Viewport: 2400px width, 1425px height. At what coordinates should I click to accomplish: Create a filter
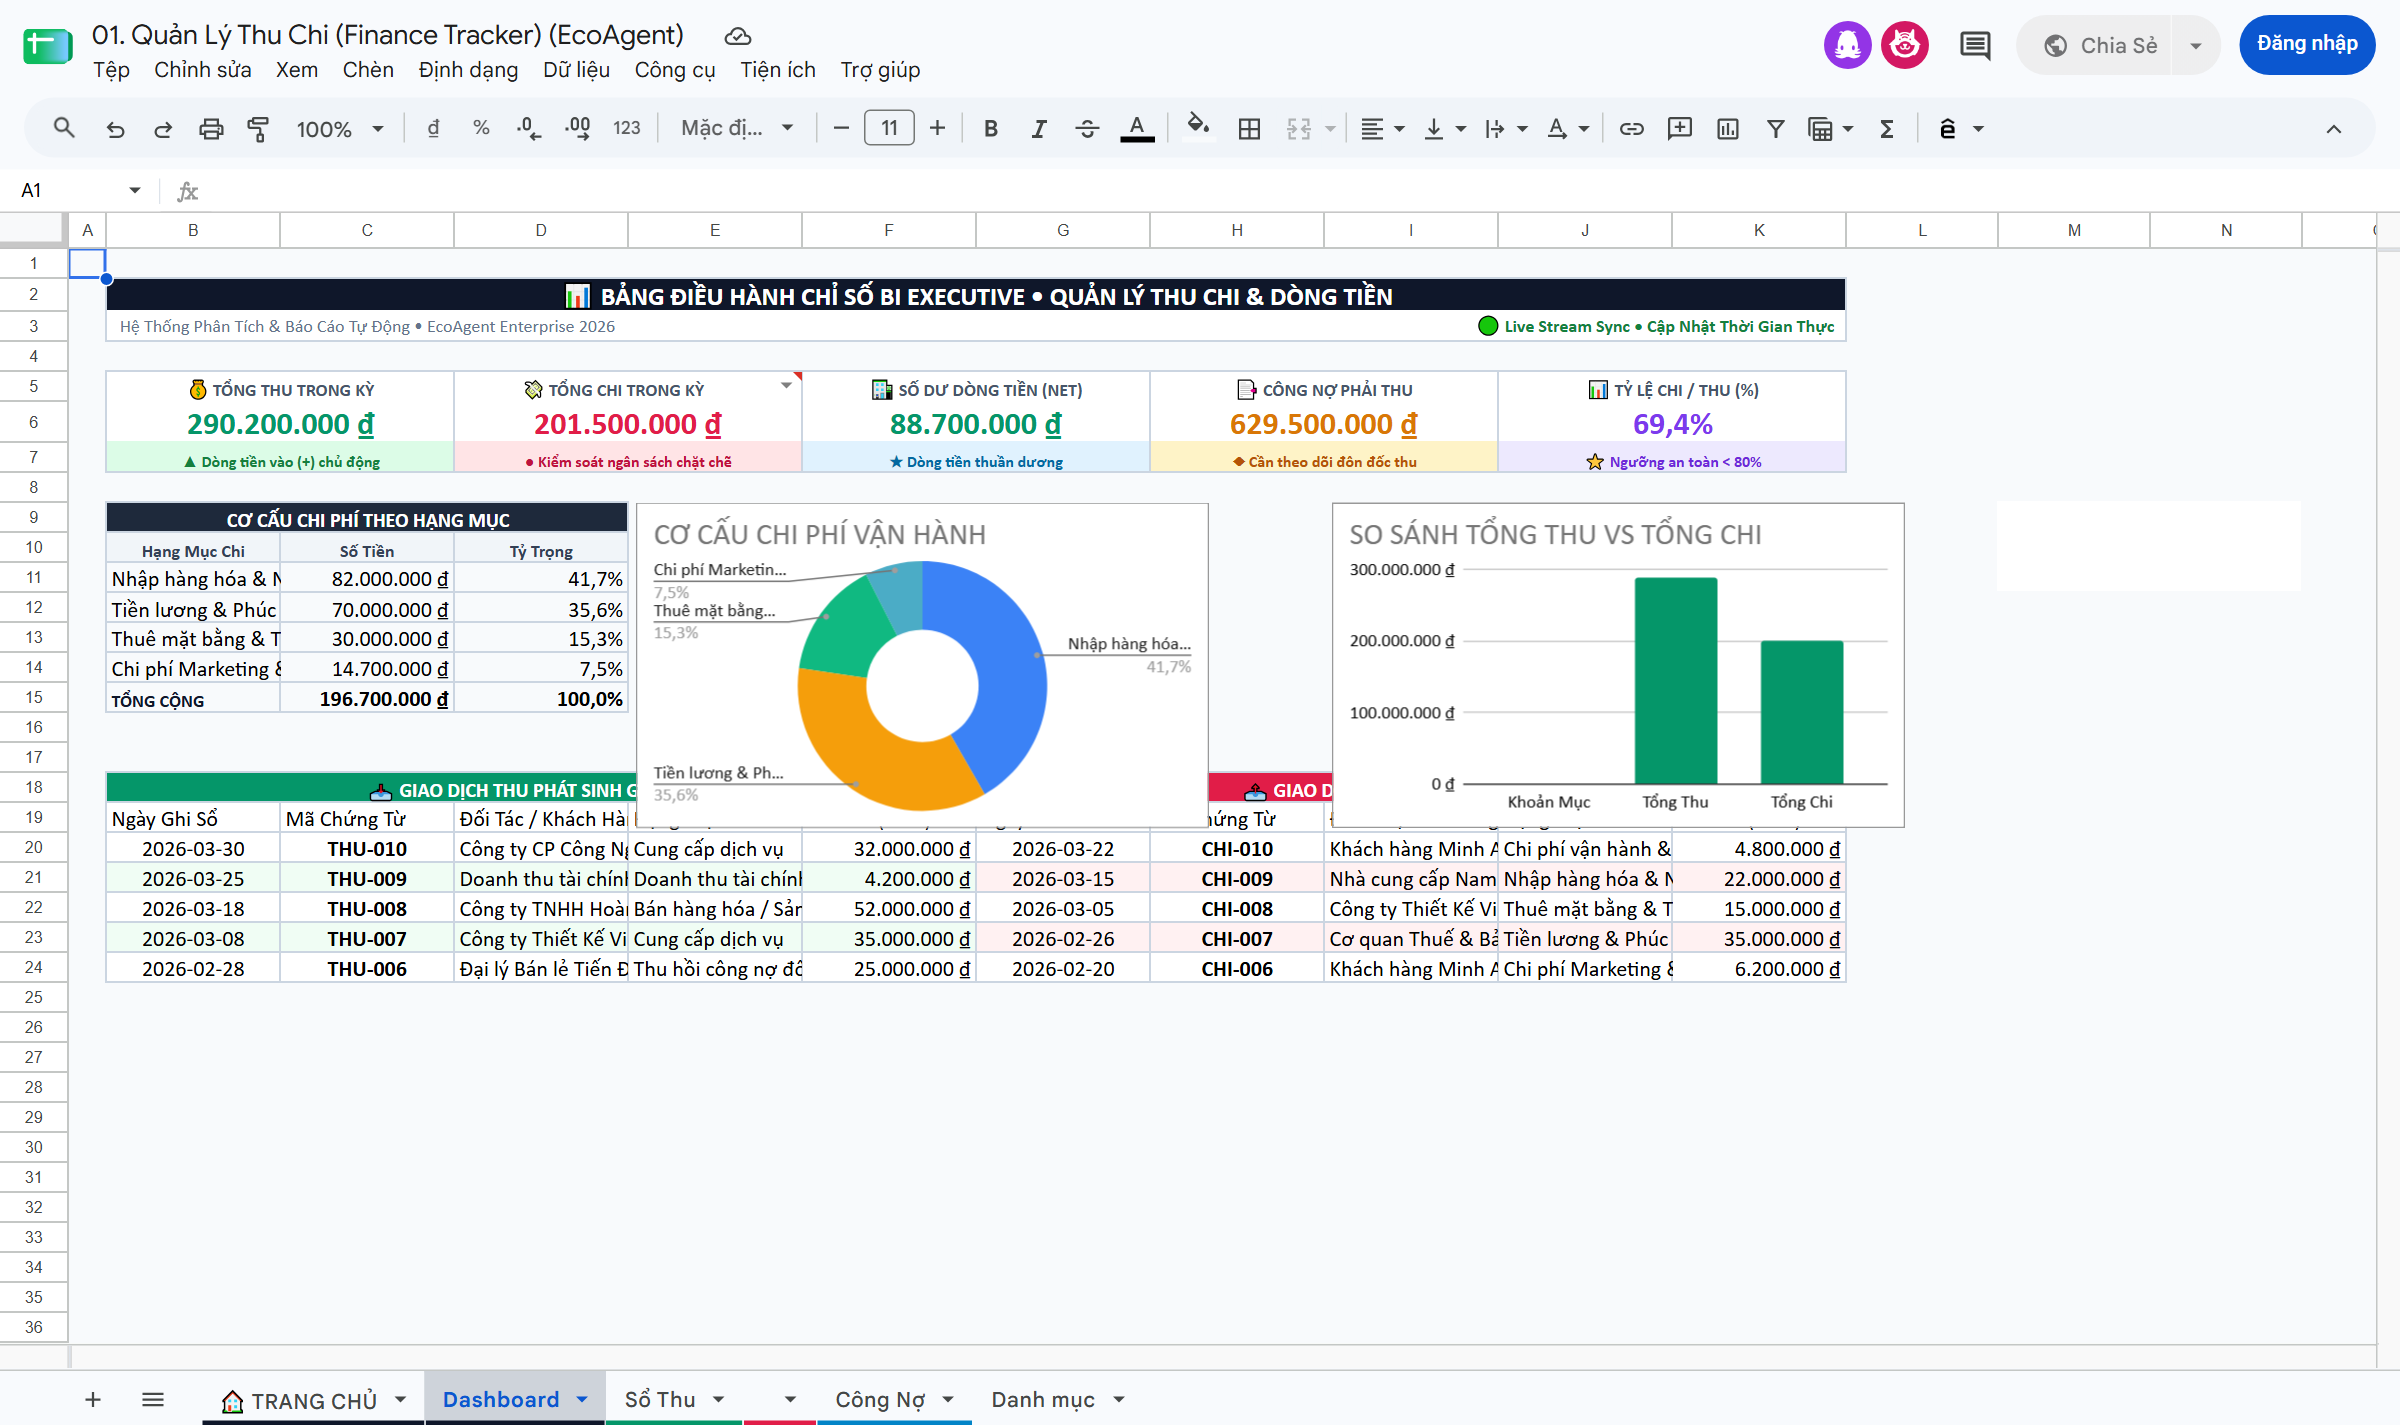tap(1775, 129)
